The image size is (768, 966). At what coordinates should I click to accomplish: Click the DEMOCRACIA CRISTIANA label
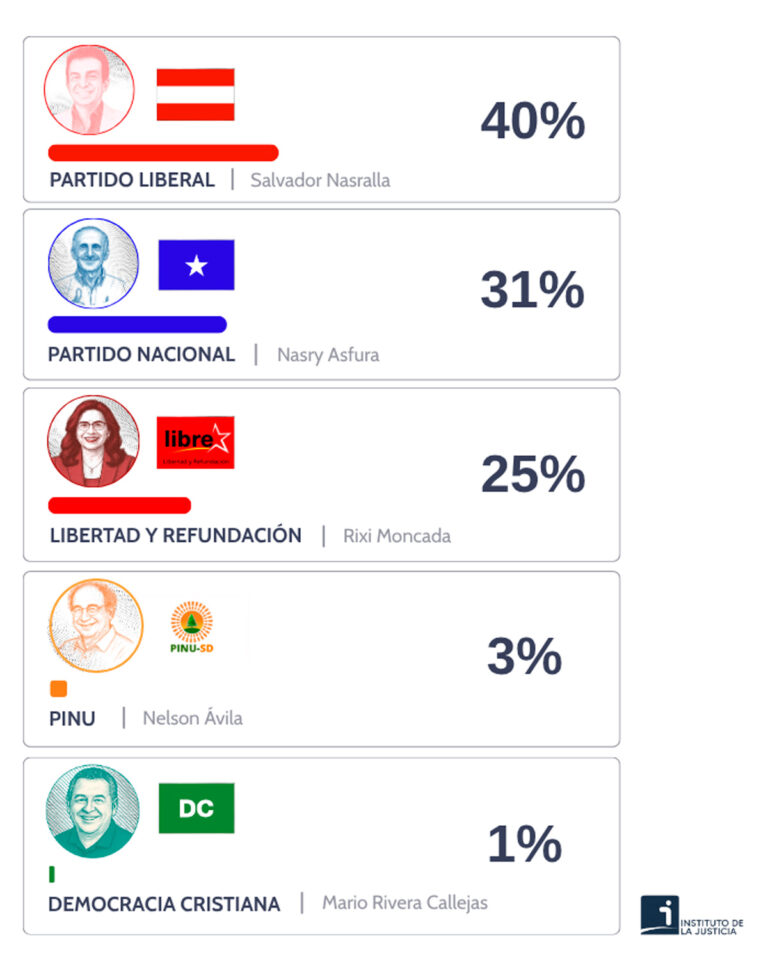[164, 904]
